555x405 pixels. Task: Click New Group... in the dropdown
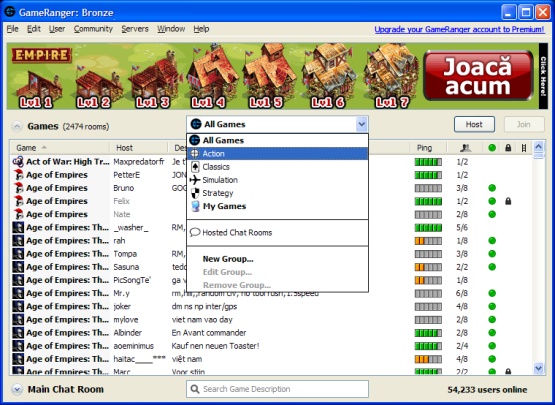click(x=277, y=259)
